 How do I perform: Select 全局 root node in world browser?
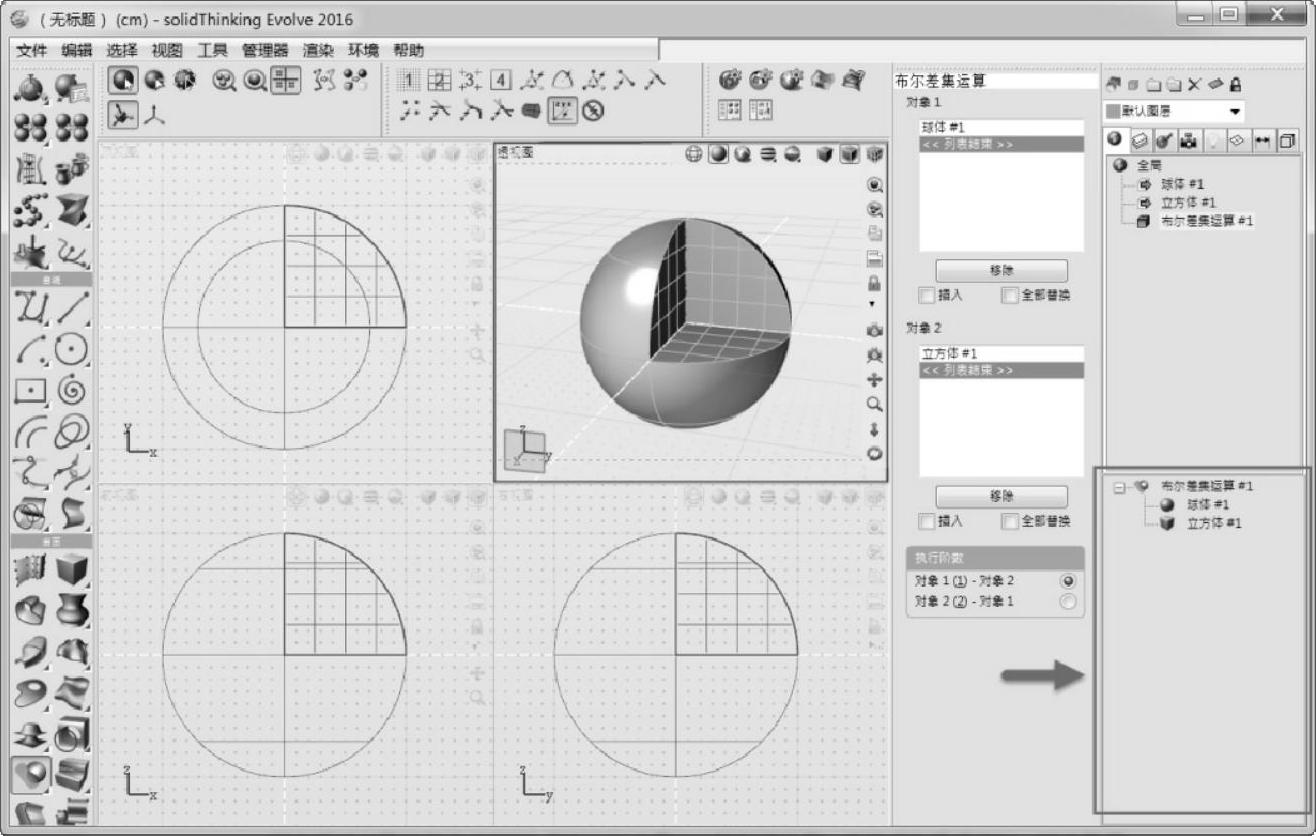(1150, 166)
